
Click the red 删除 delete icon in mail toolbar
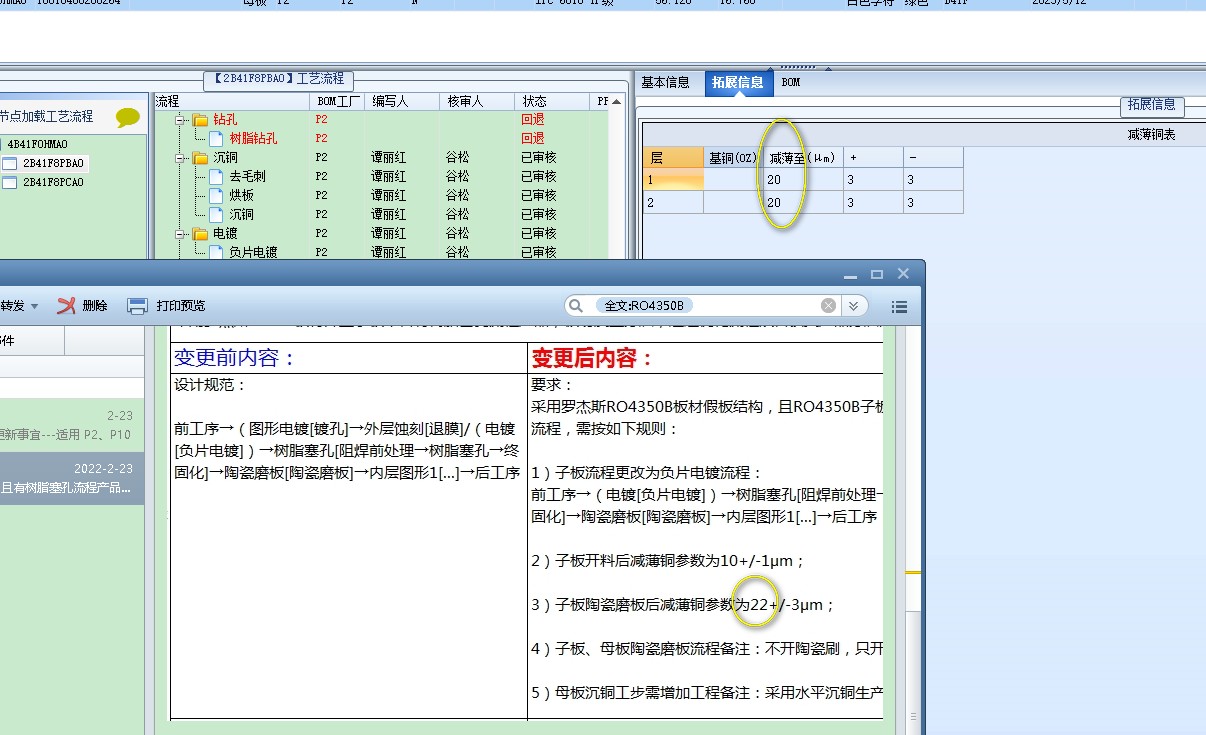click(66, 306)
